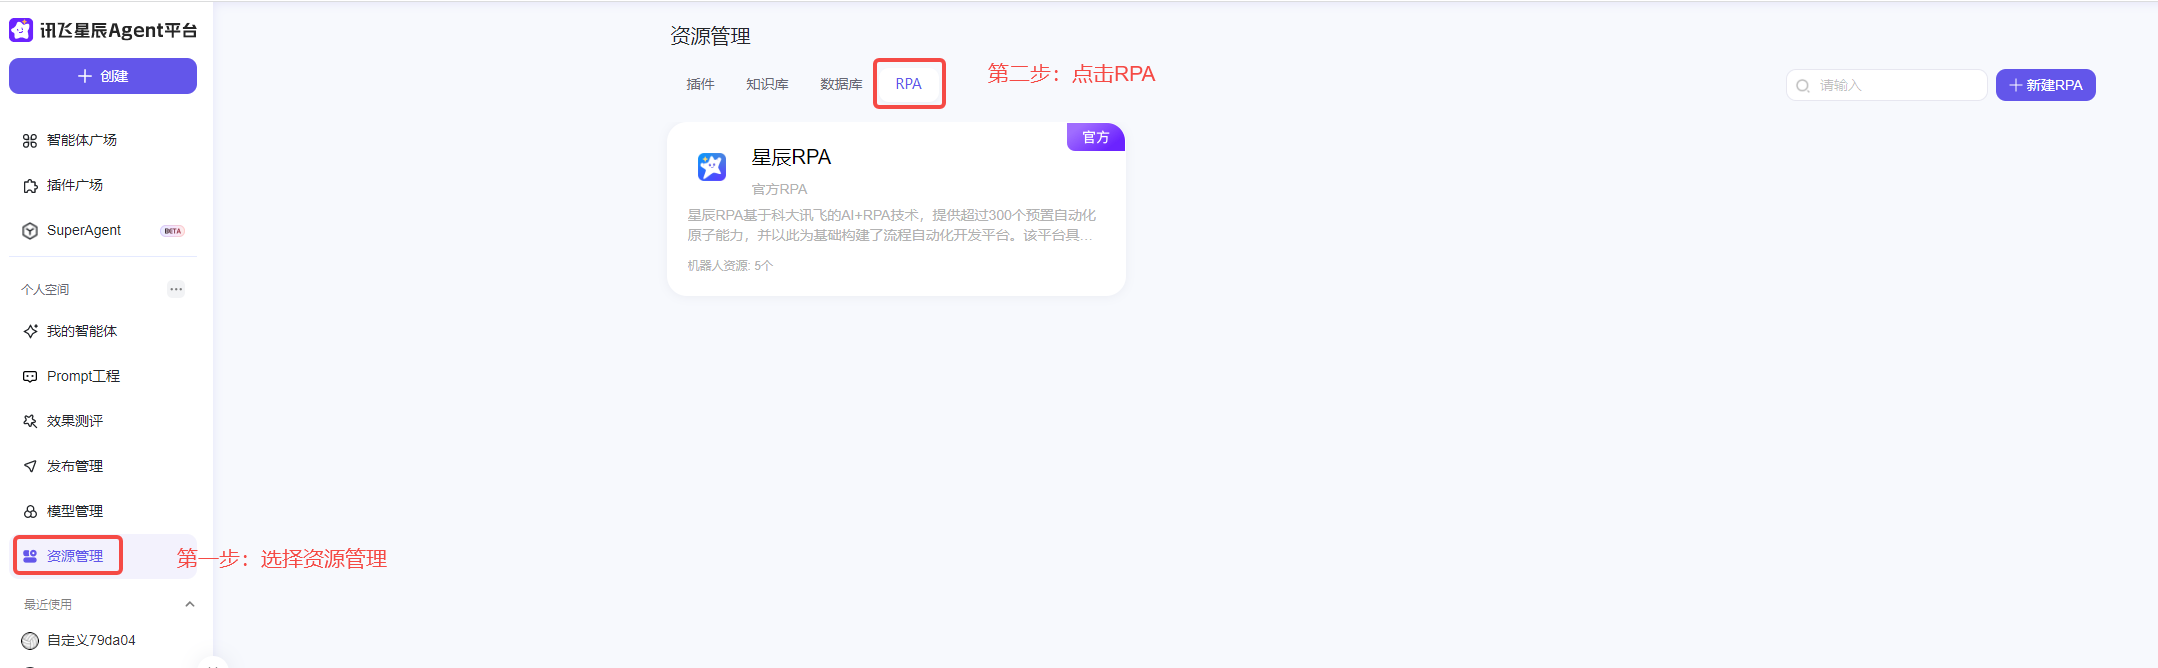Open SuperAgent beta item
2158x668 pixels.
click(84, 230)
